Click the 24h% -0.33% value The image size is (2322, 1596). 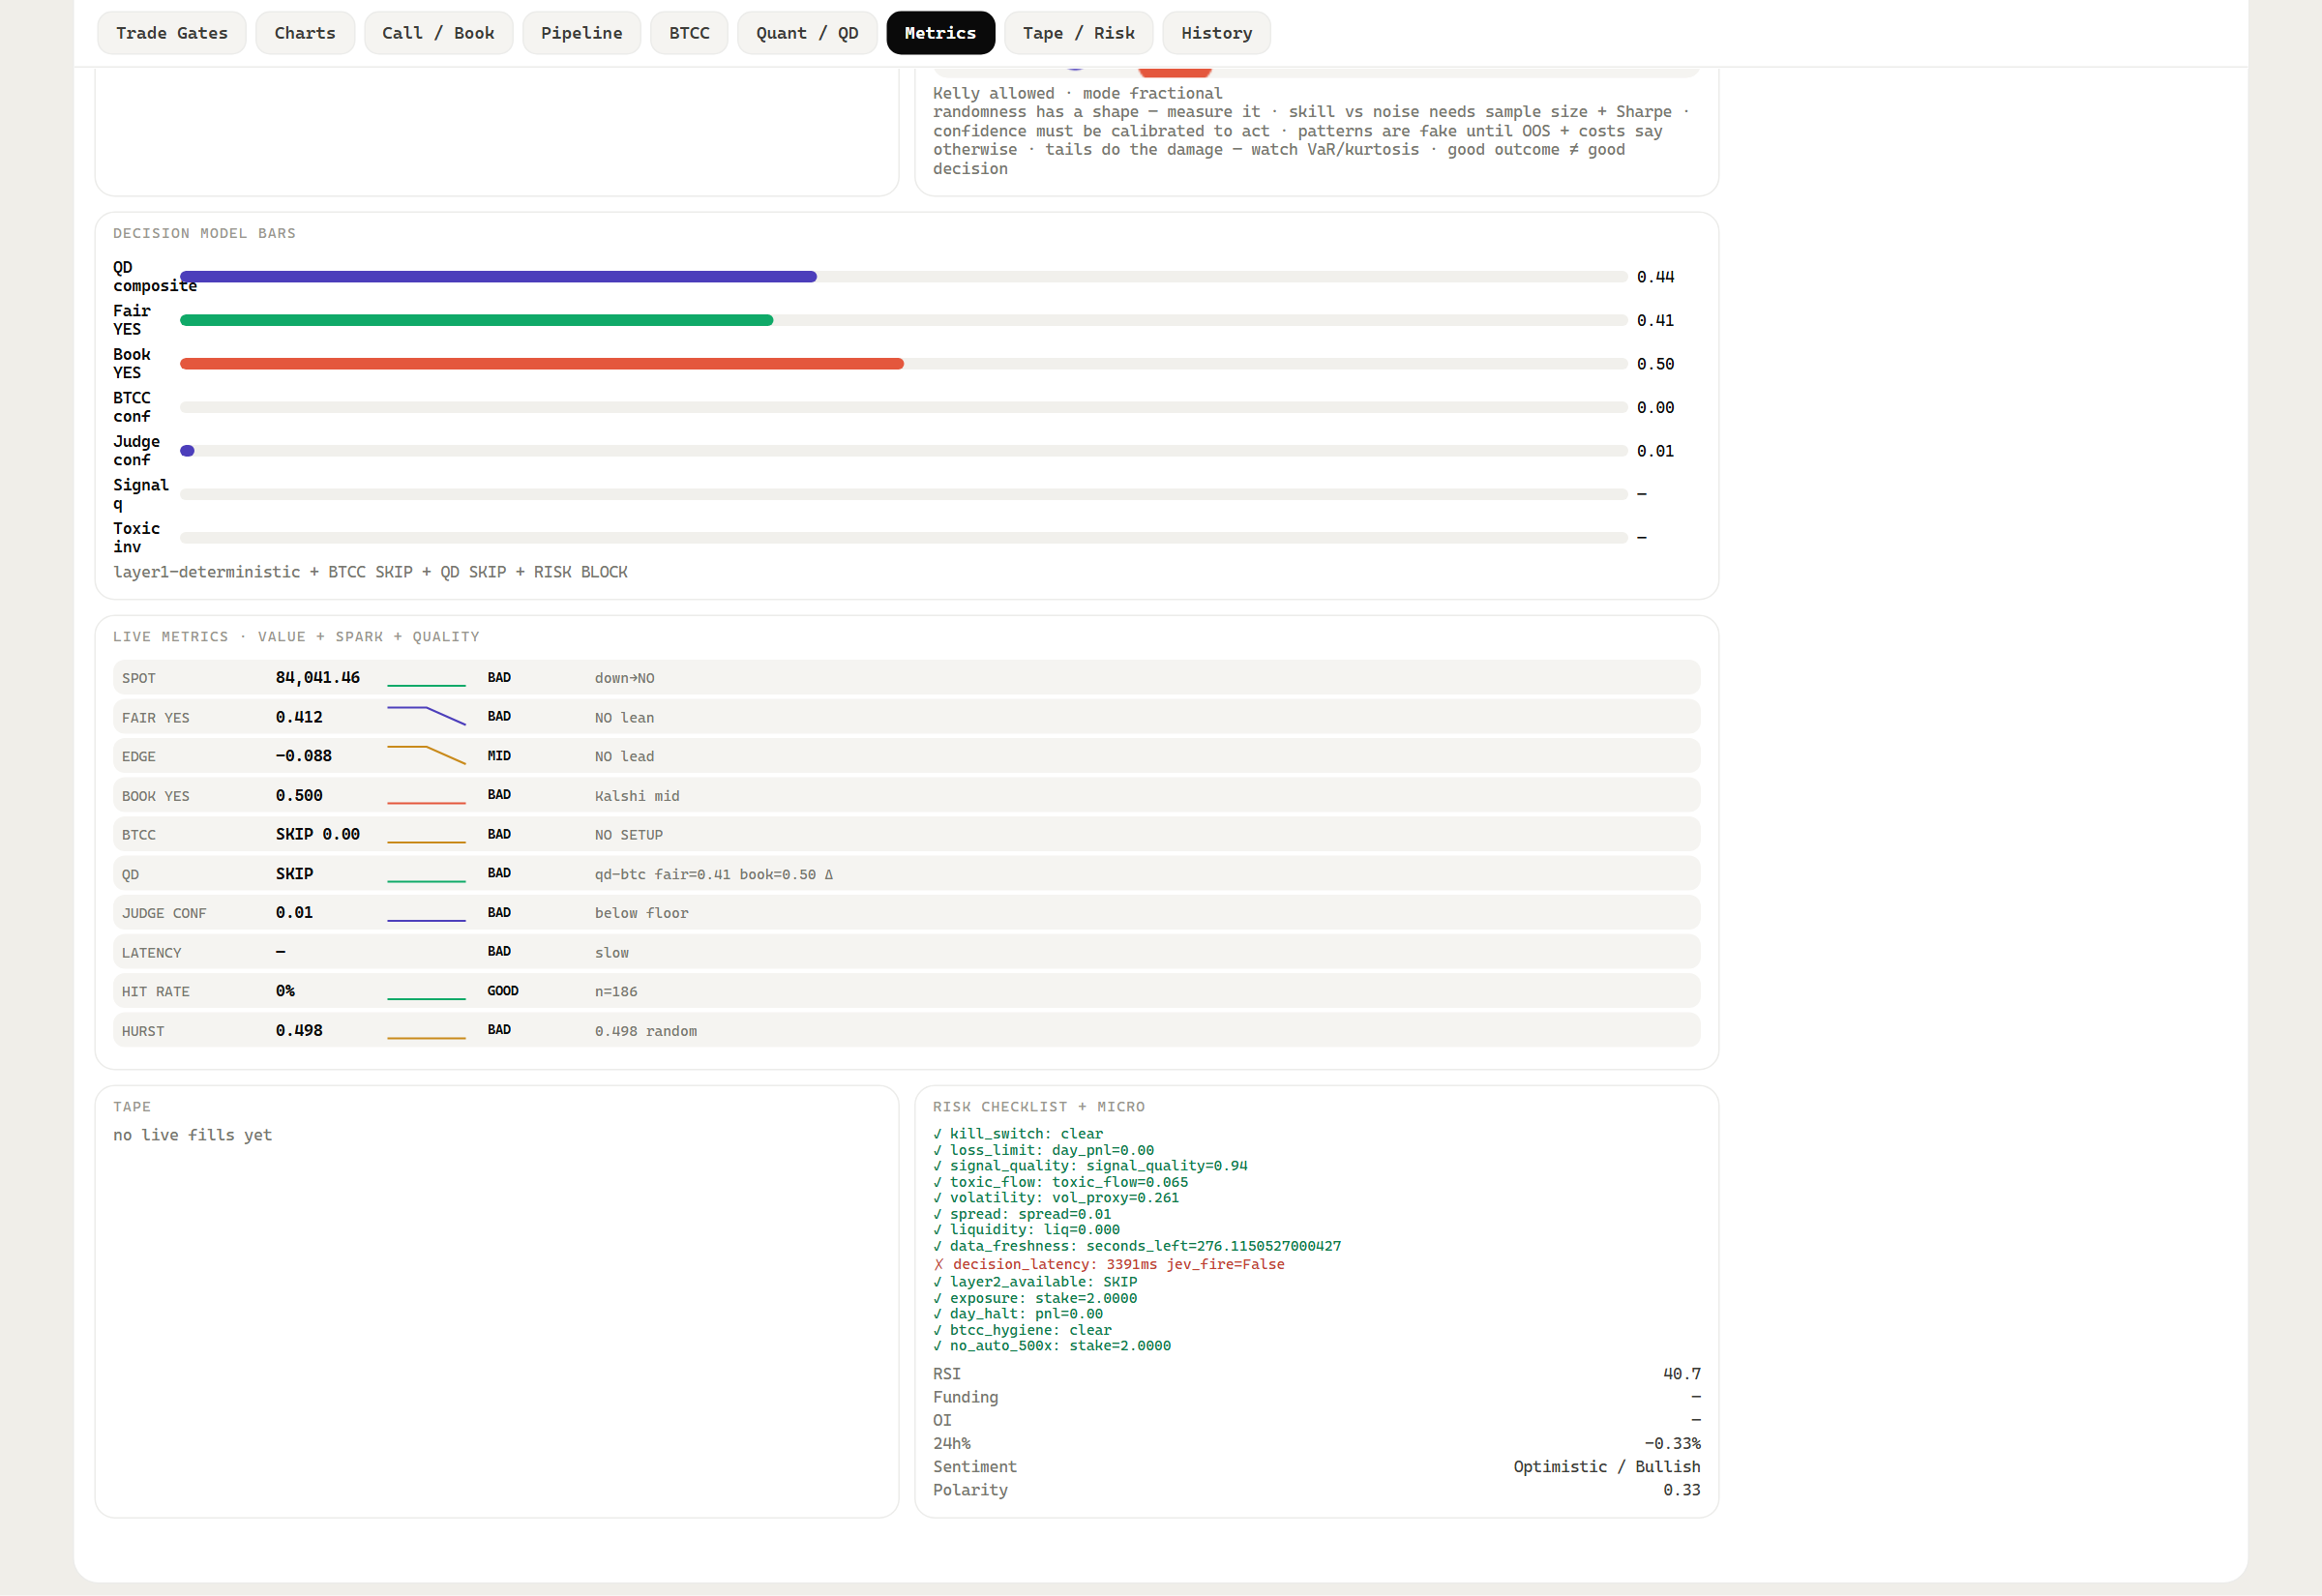(1672, 1444)
